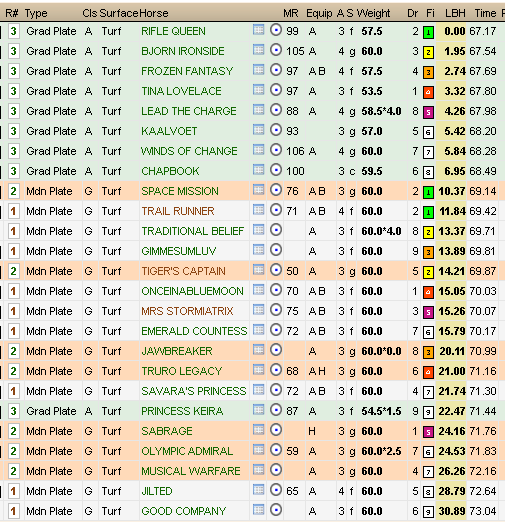Screen dimensions: 523x532
Task: Open the table icon beside JAWBREAKER
Action: coord(258,350)
